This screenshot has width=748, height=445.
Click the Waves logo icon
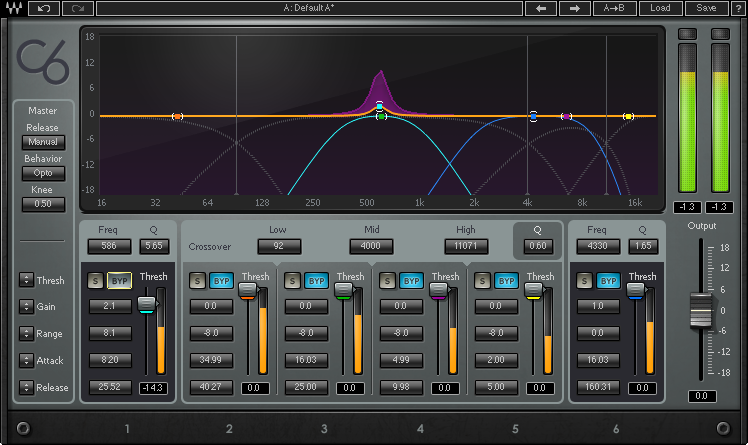13,8
